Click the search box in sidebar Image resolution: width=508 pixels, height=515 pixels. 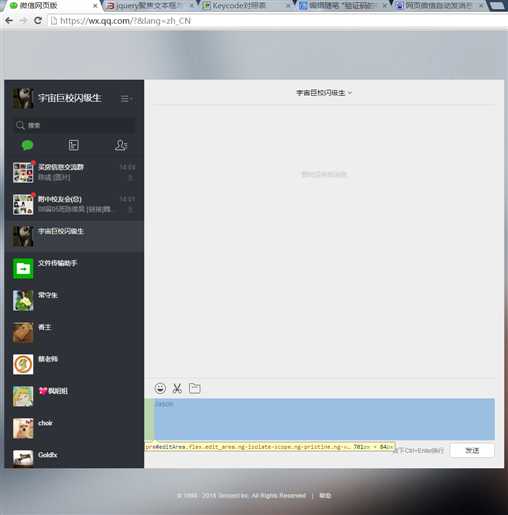[x=74, y=125]
